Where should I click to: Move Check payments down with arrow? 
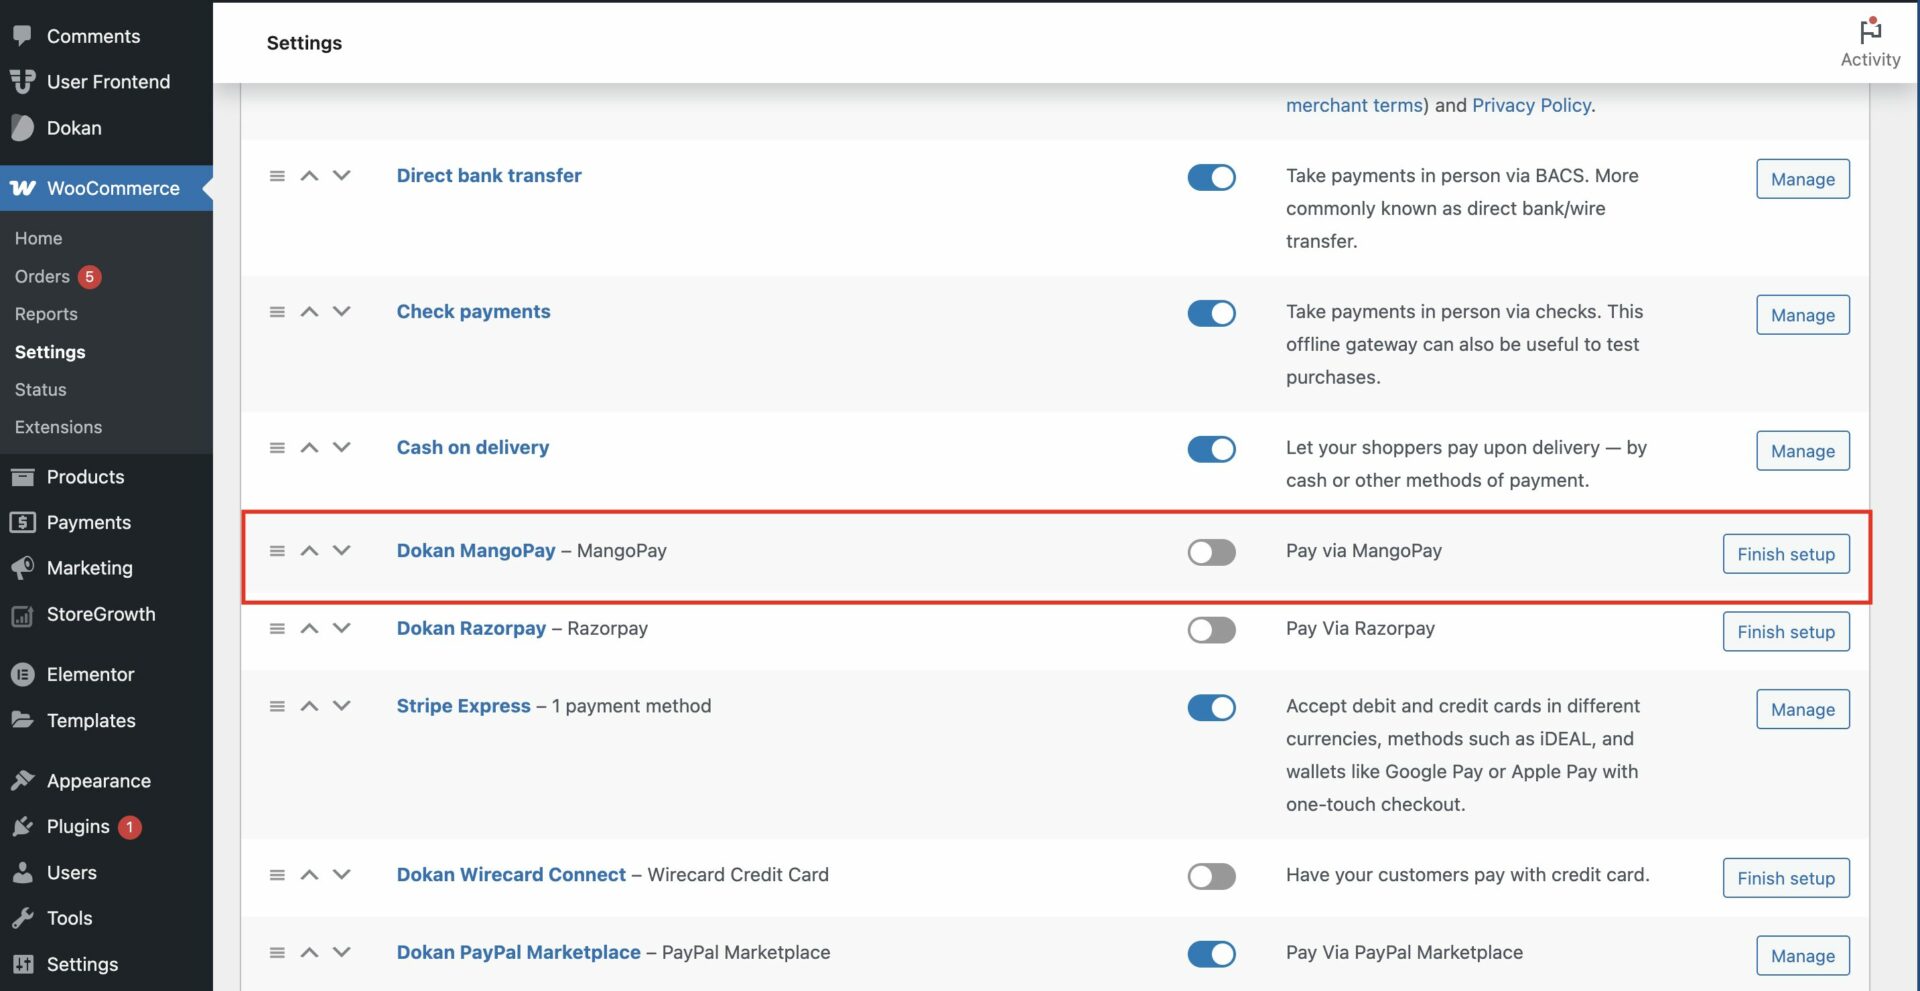point(342,312)
